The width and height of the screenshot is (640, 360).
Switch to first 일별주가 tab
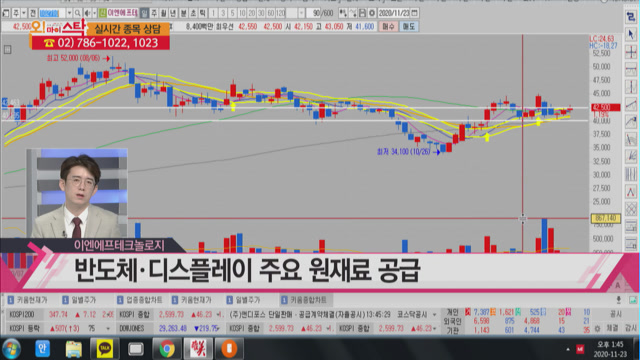pos(80,300)
